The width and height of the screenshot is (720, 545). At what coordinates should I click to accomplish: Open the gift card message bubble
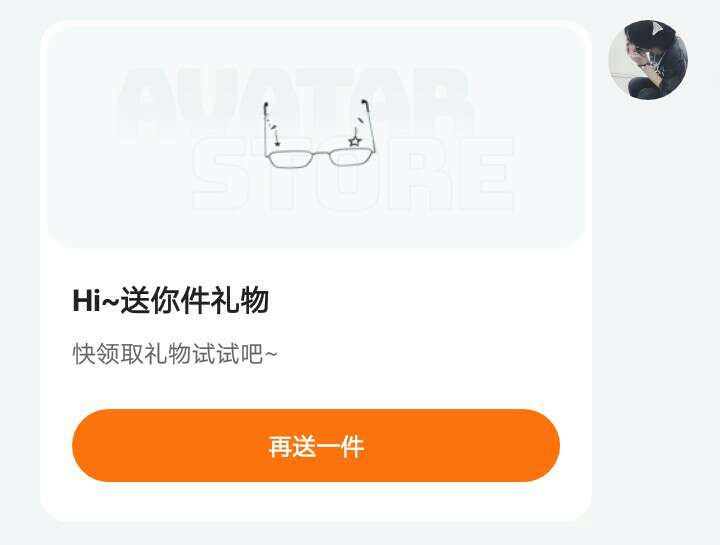(316, 271)
